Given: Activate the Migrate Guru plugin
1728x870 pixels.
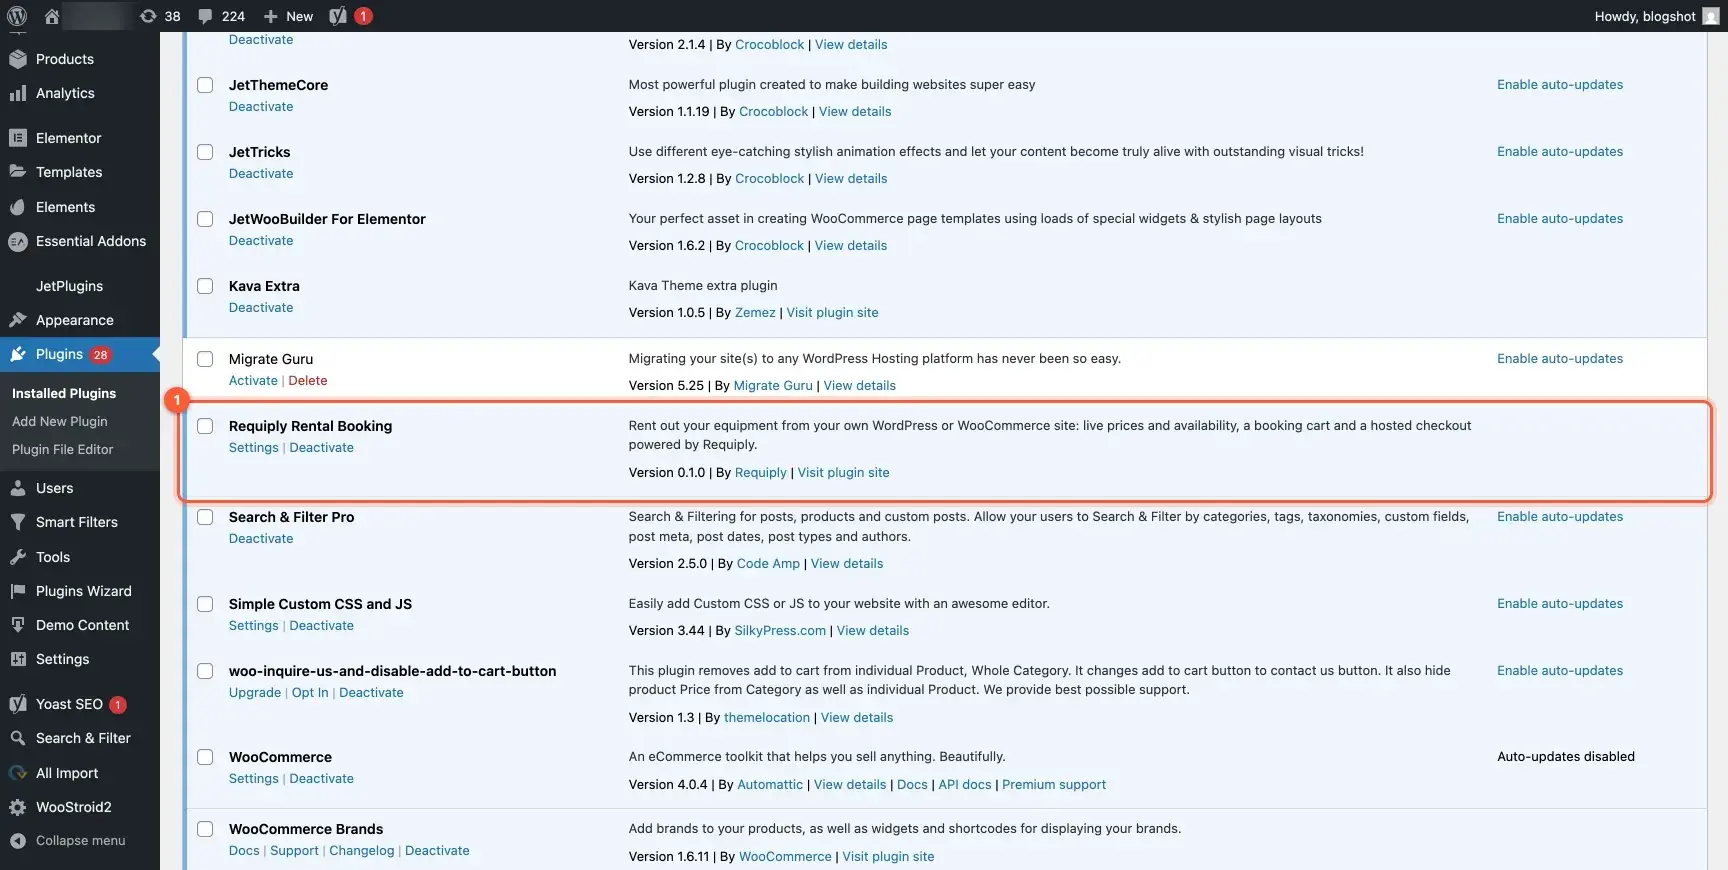Looking at the screenshot, I should (253, 380).
